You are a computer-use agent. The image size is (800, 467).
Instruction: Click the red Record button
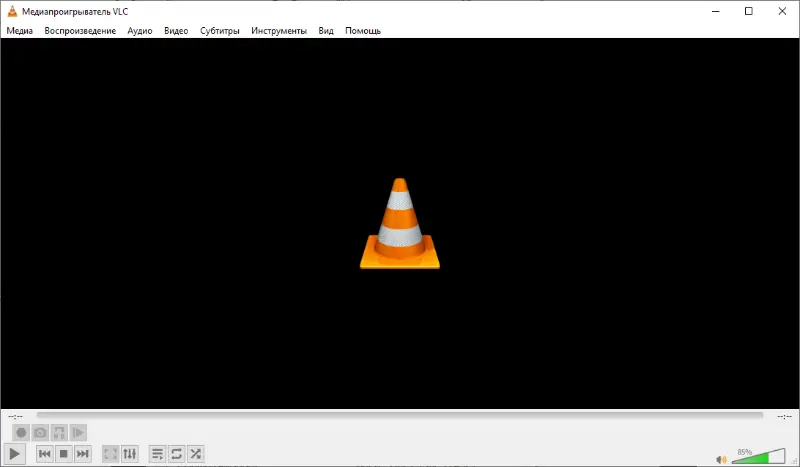21,433
